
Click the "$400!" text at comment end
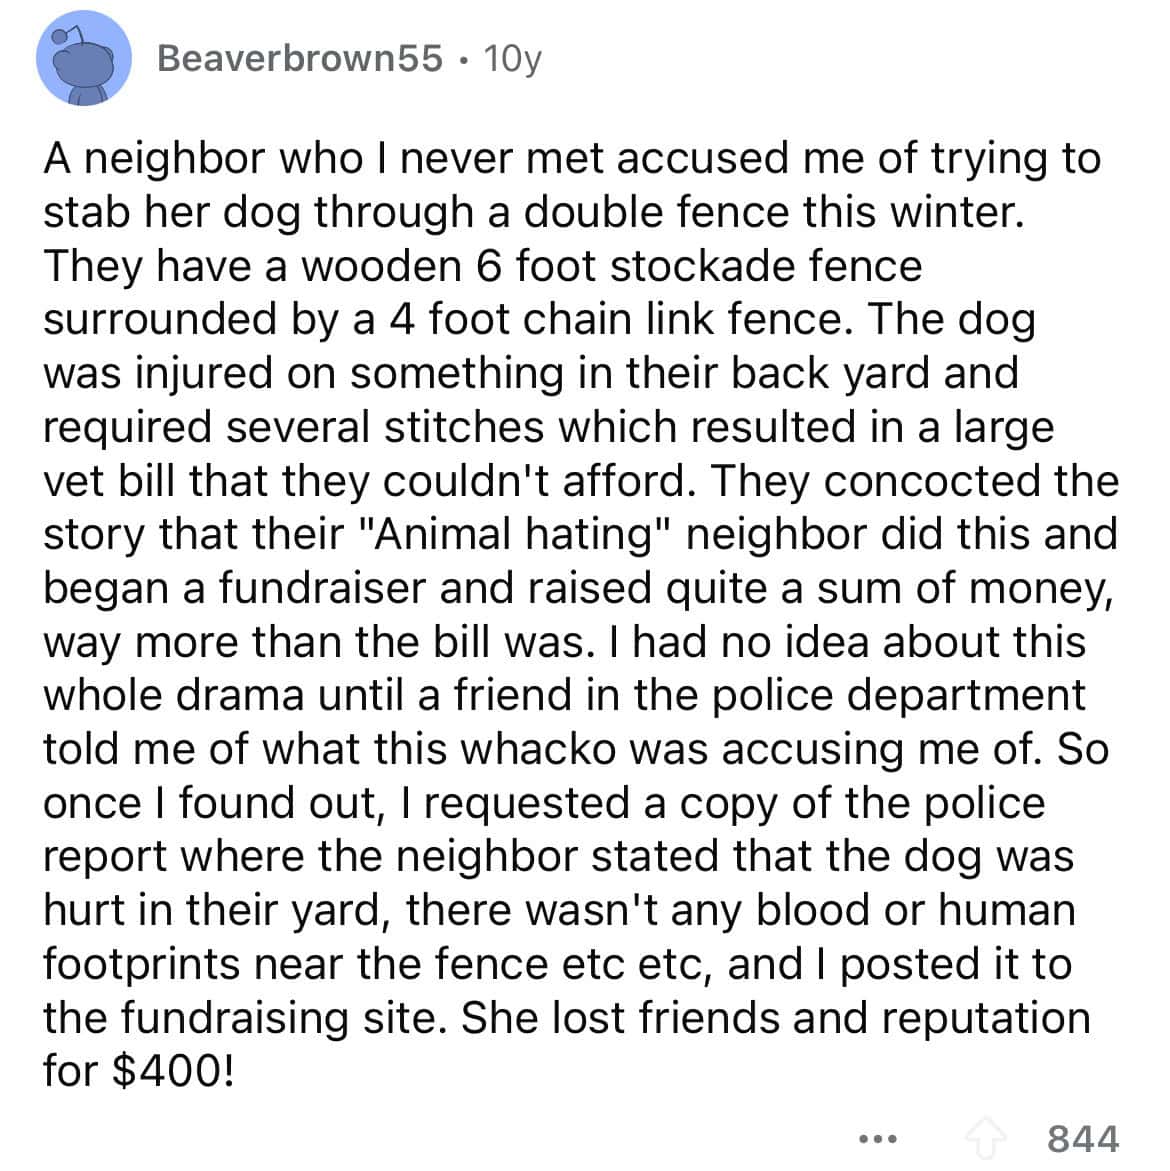click(x=177, y=1070)
